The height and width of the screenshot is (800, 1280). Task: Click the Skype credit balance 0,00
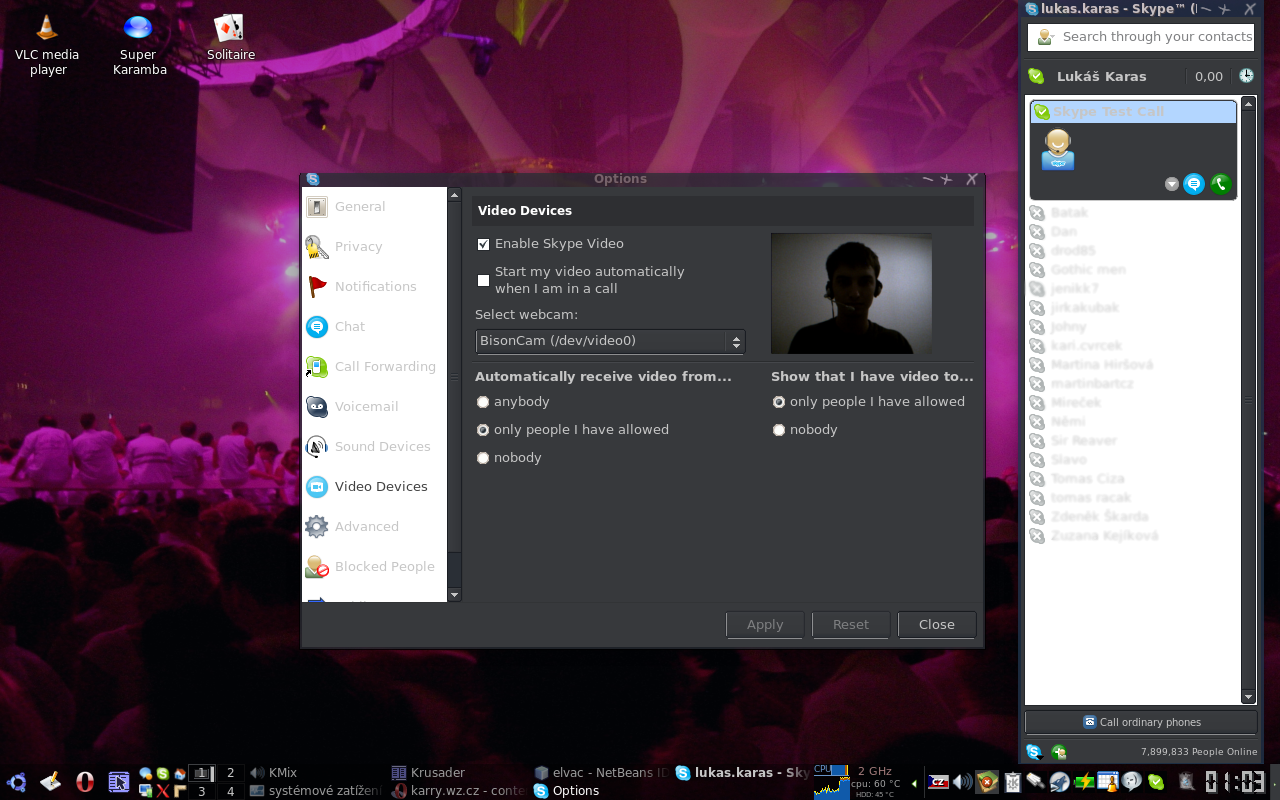pyautogui.click(x=1208, y=76)
